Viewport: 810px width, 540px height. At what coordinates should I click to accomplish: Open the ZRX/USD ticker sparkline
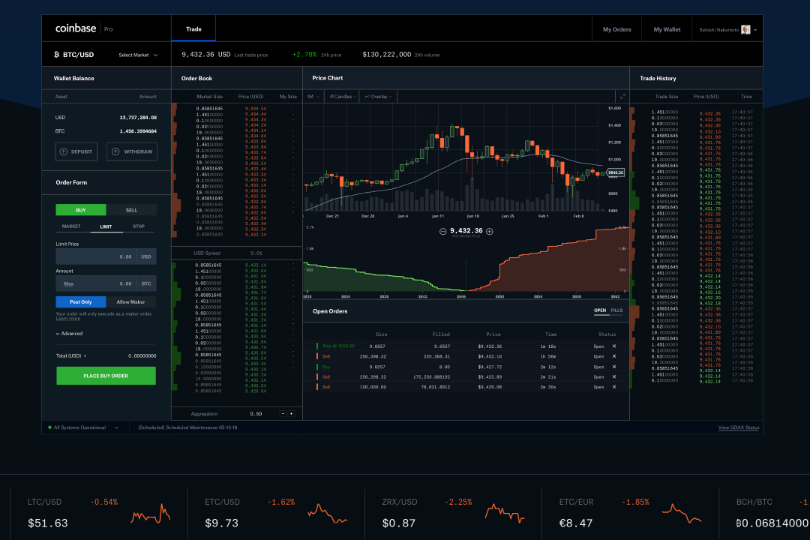coord(505,513)
